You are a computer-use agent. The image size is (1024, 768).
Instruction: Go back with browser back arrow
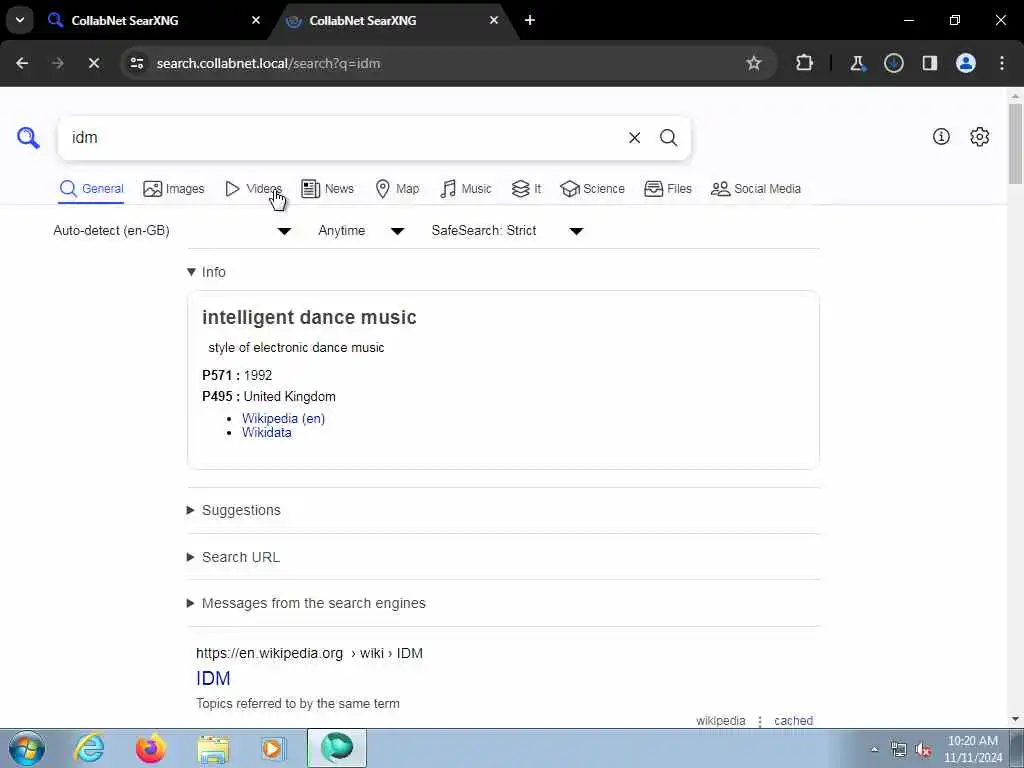(22, 63)
